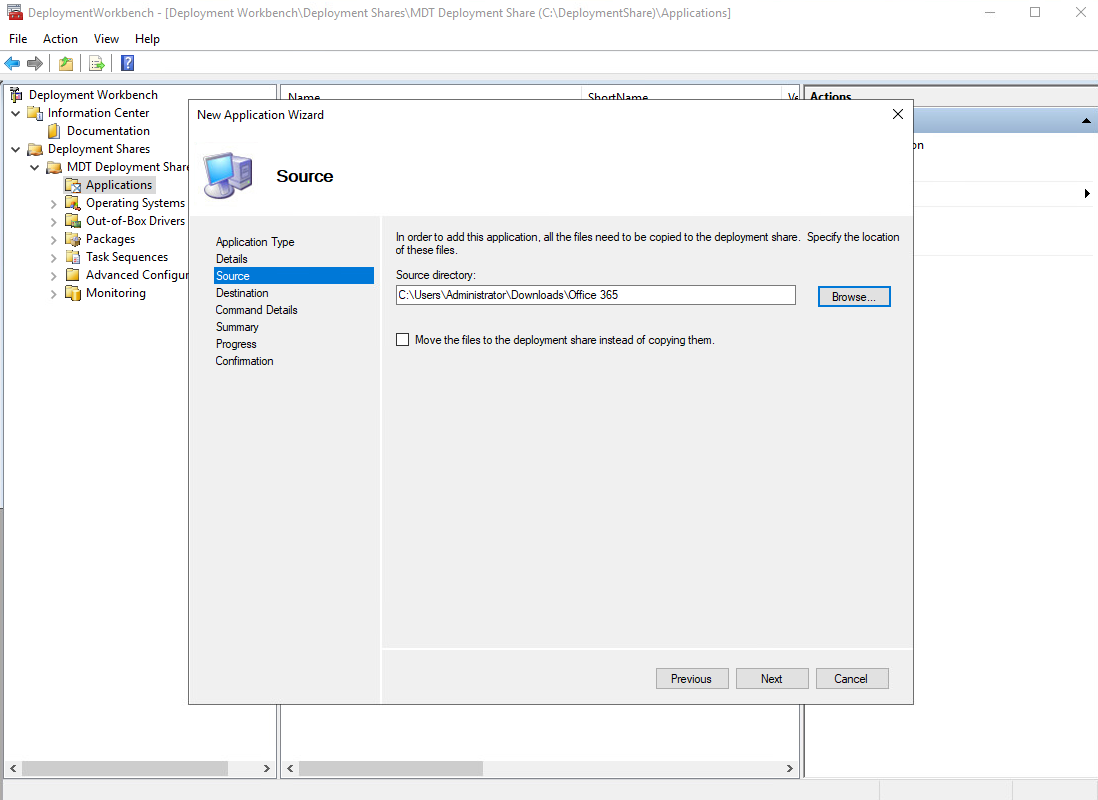Click the Operating Systems folder icon
The width and height of the screenshot is (1098, 800).
tap(73, 203)
